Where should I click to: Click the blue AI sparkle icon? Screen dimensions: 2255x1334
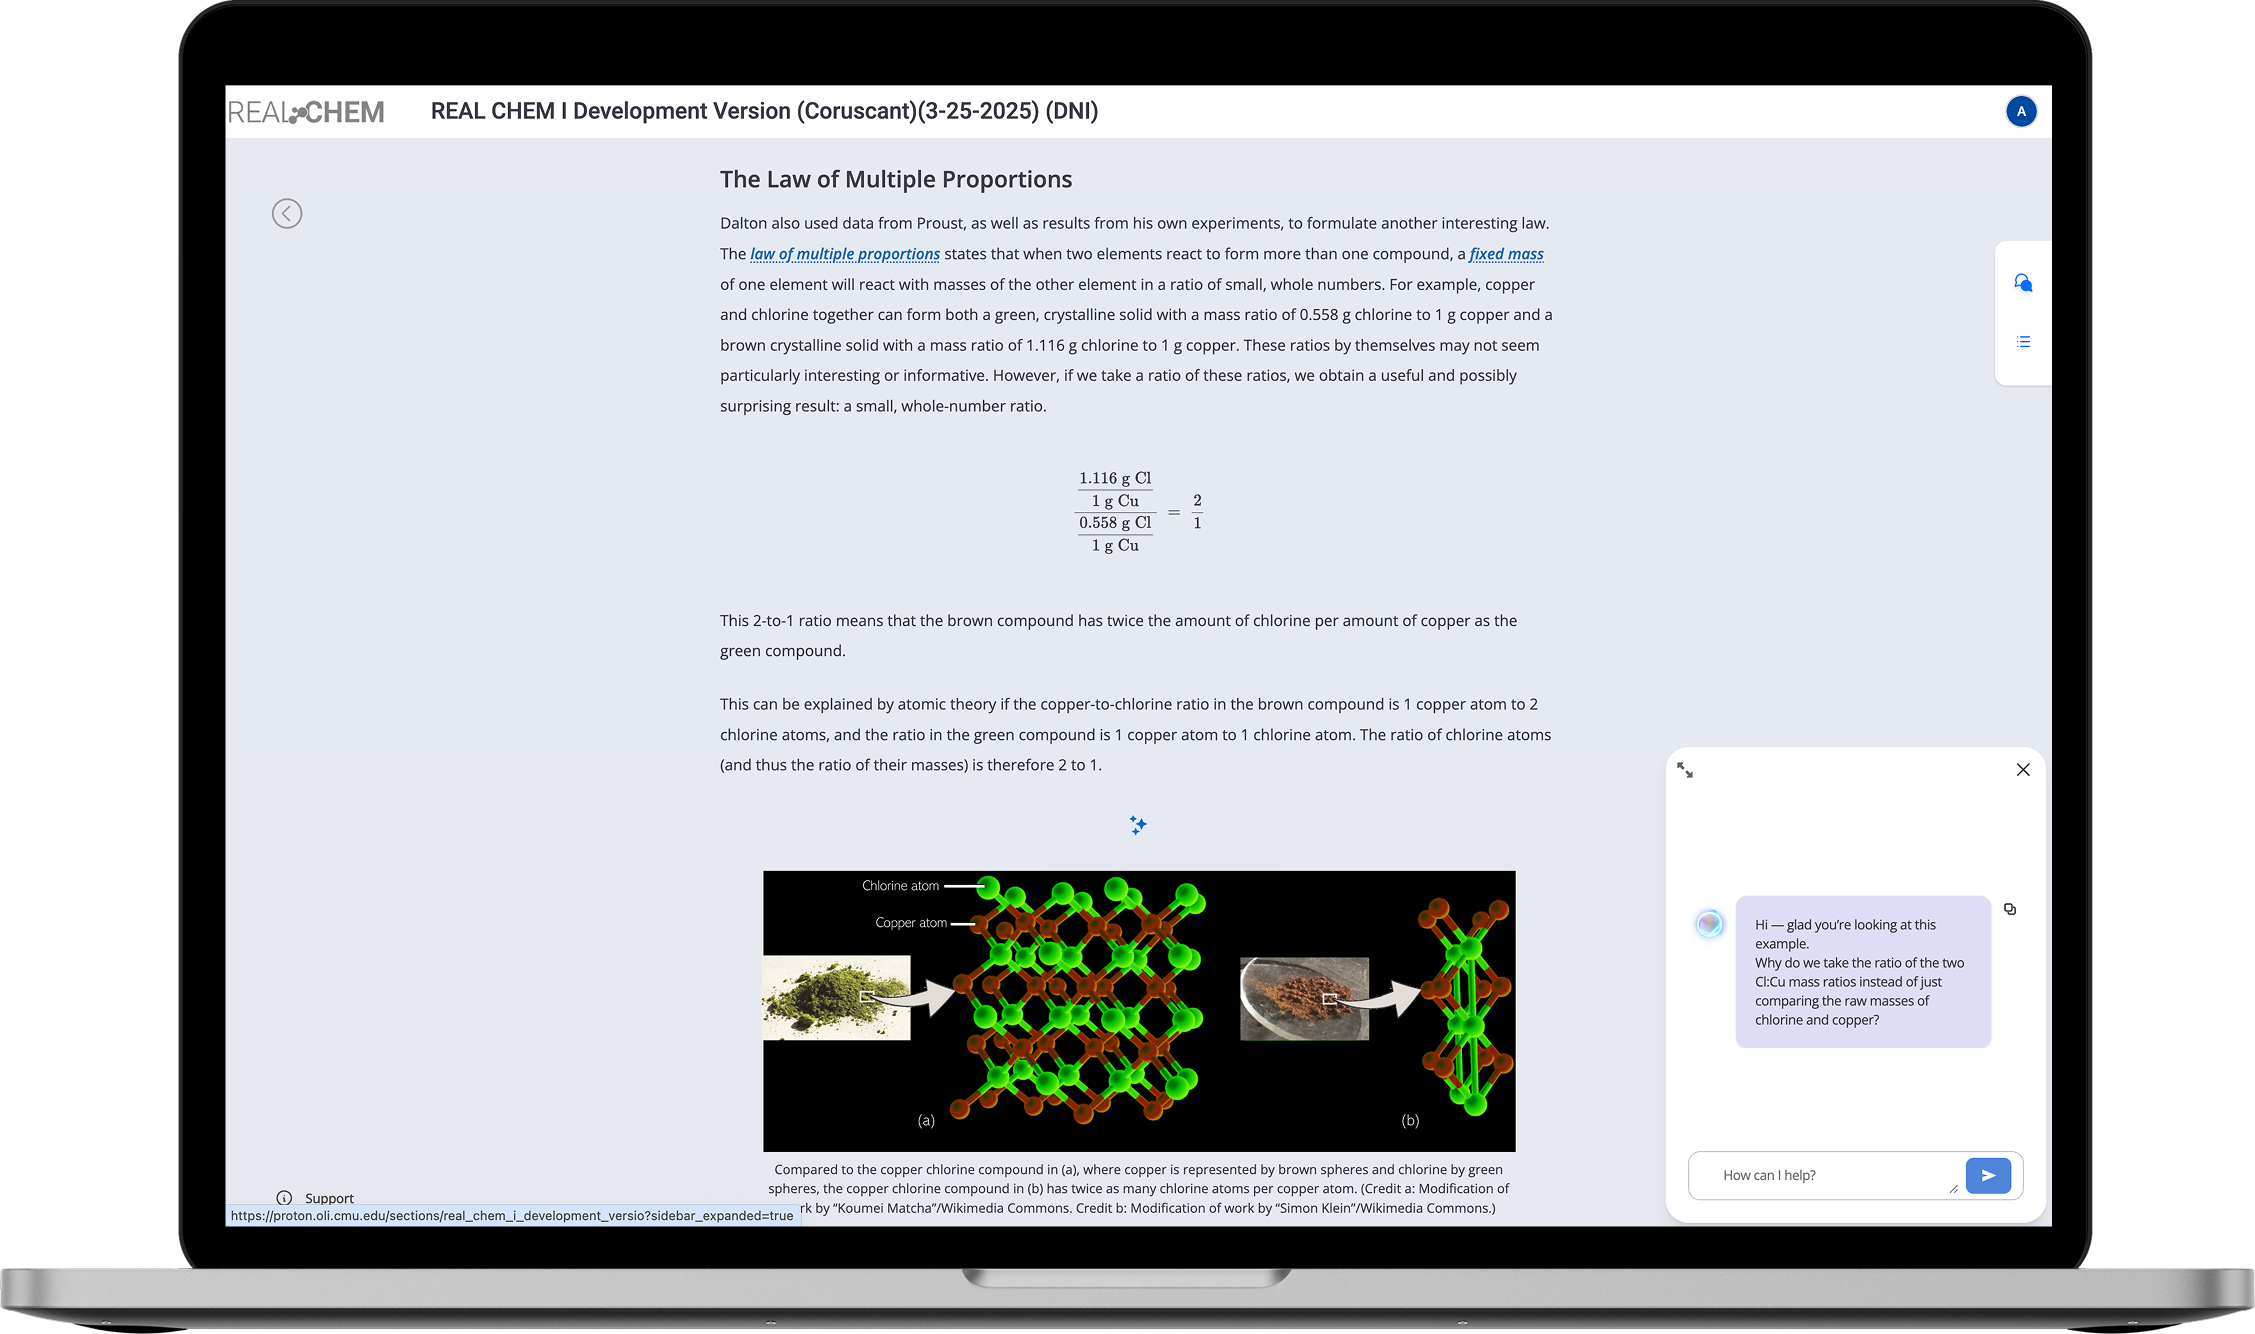pos(1138,825)
